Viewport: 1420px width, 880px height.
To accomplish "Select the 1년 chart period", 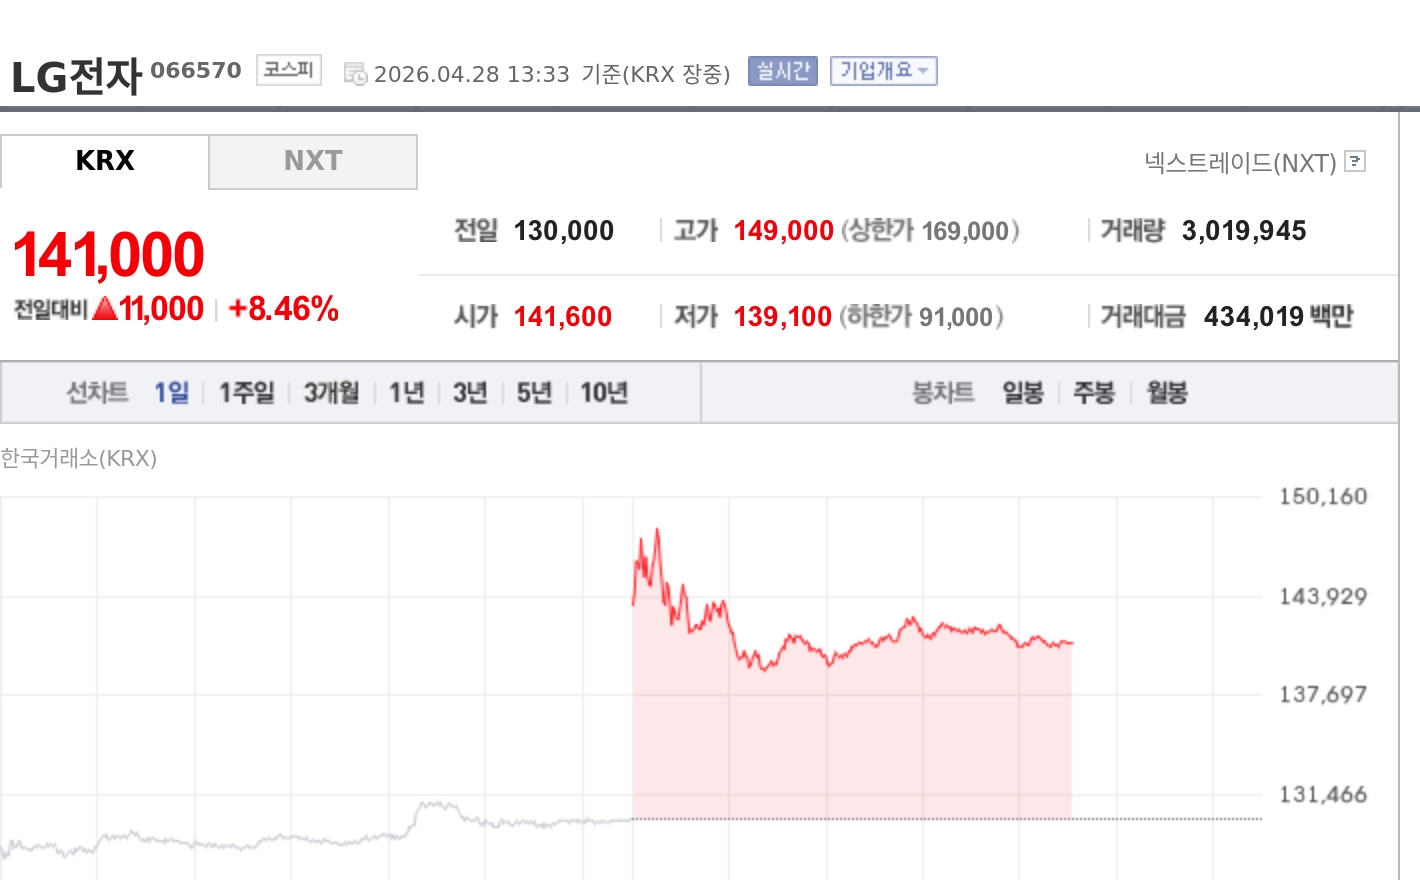I will pyautogui.click(x=405, y=393).
